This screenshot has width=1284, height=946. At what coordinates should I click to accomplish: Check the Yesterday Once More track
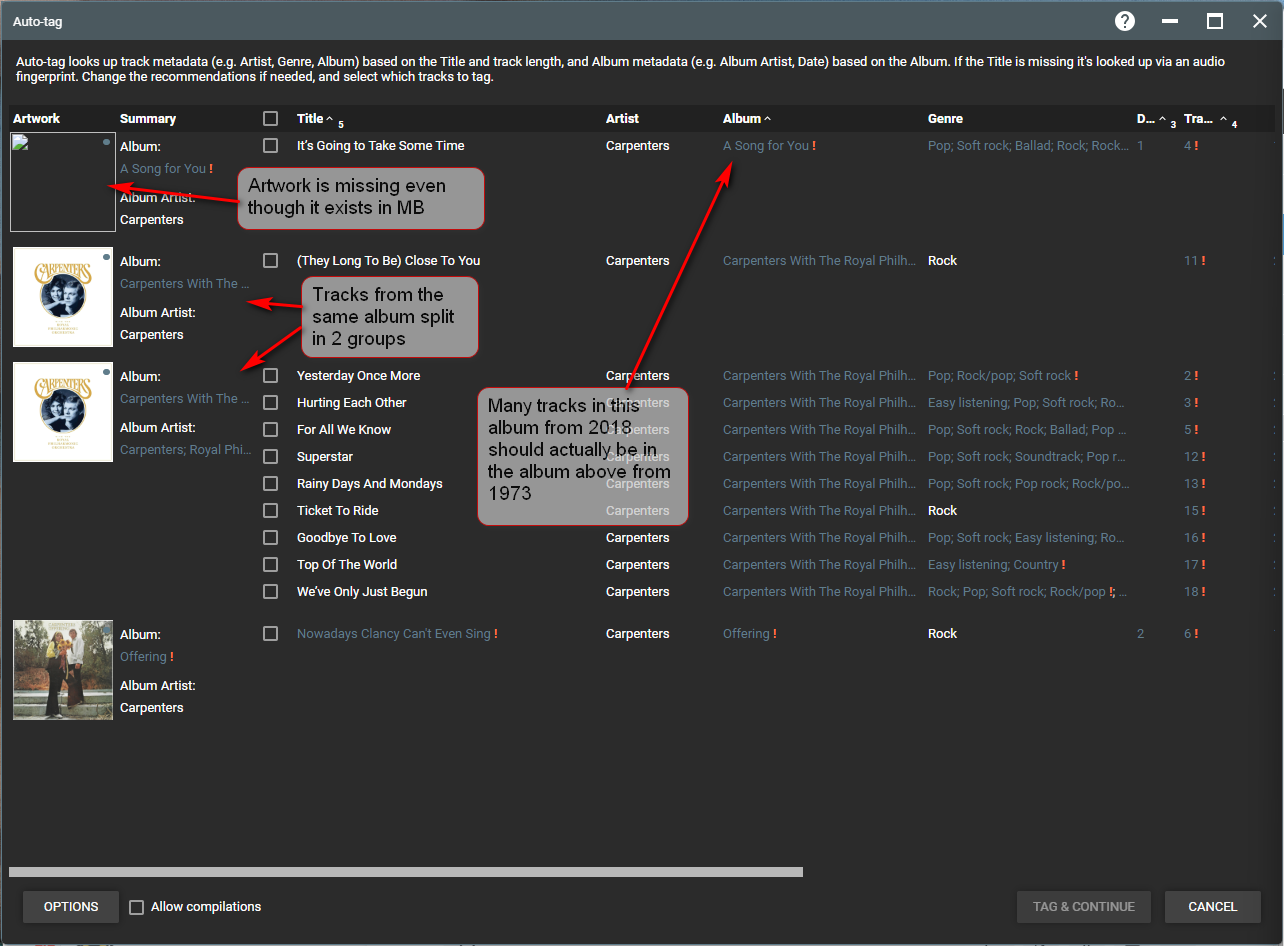pyautogui.click(x=270, y=376)
